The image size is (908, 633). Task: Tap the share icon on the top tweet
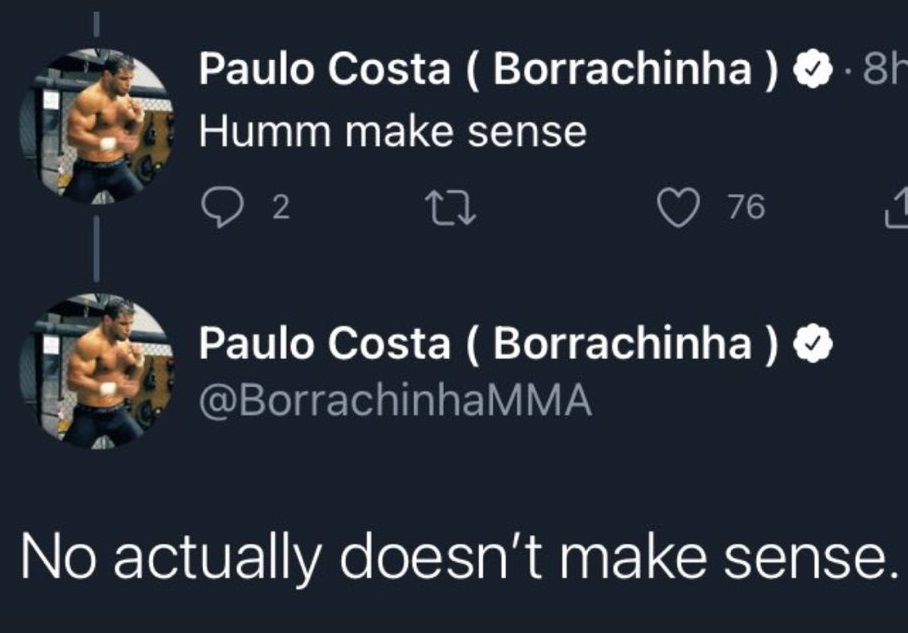(x=896, y=208)
